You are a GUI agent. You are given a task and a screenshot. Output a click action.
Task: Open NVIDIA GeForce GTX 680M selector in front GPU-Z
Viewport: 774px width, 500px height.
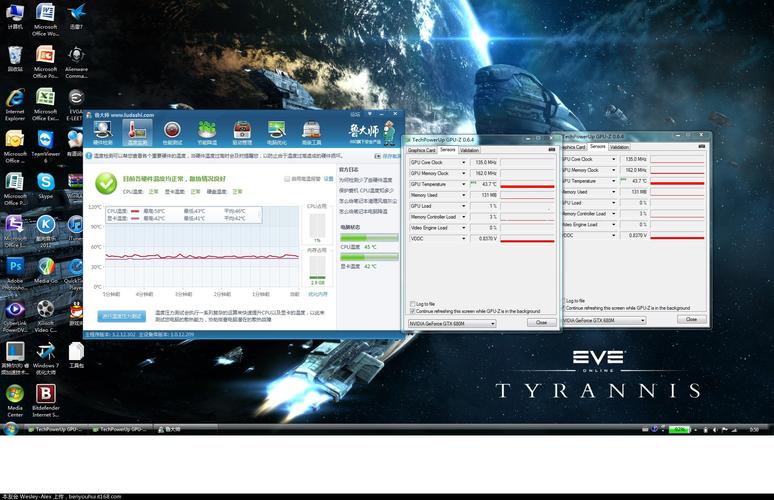(452, 323)
